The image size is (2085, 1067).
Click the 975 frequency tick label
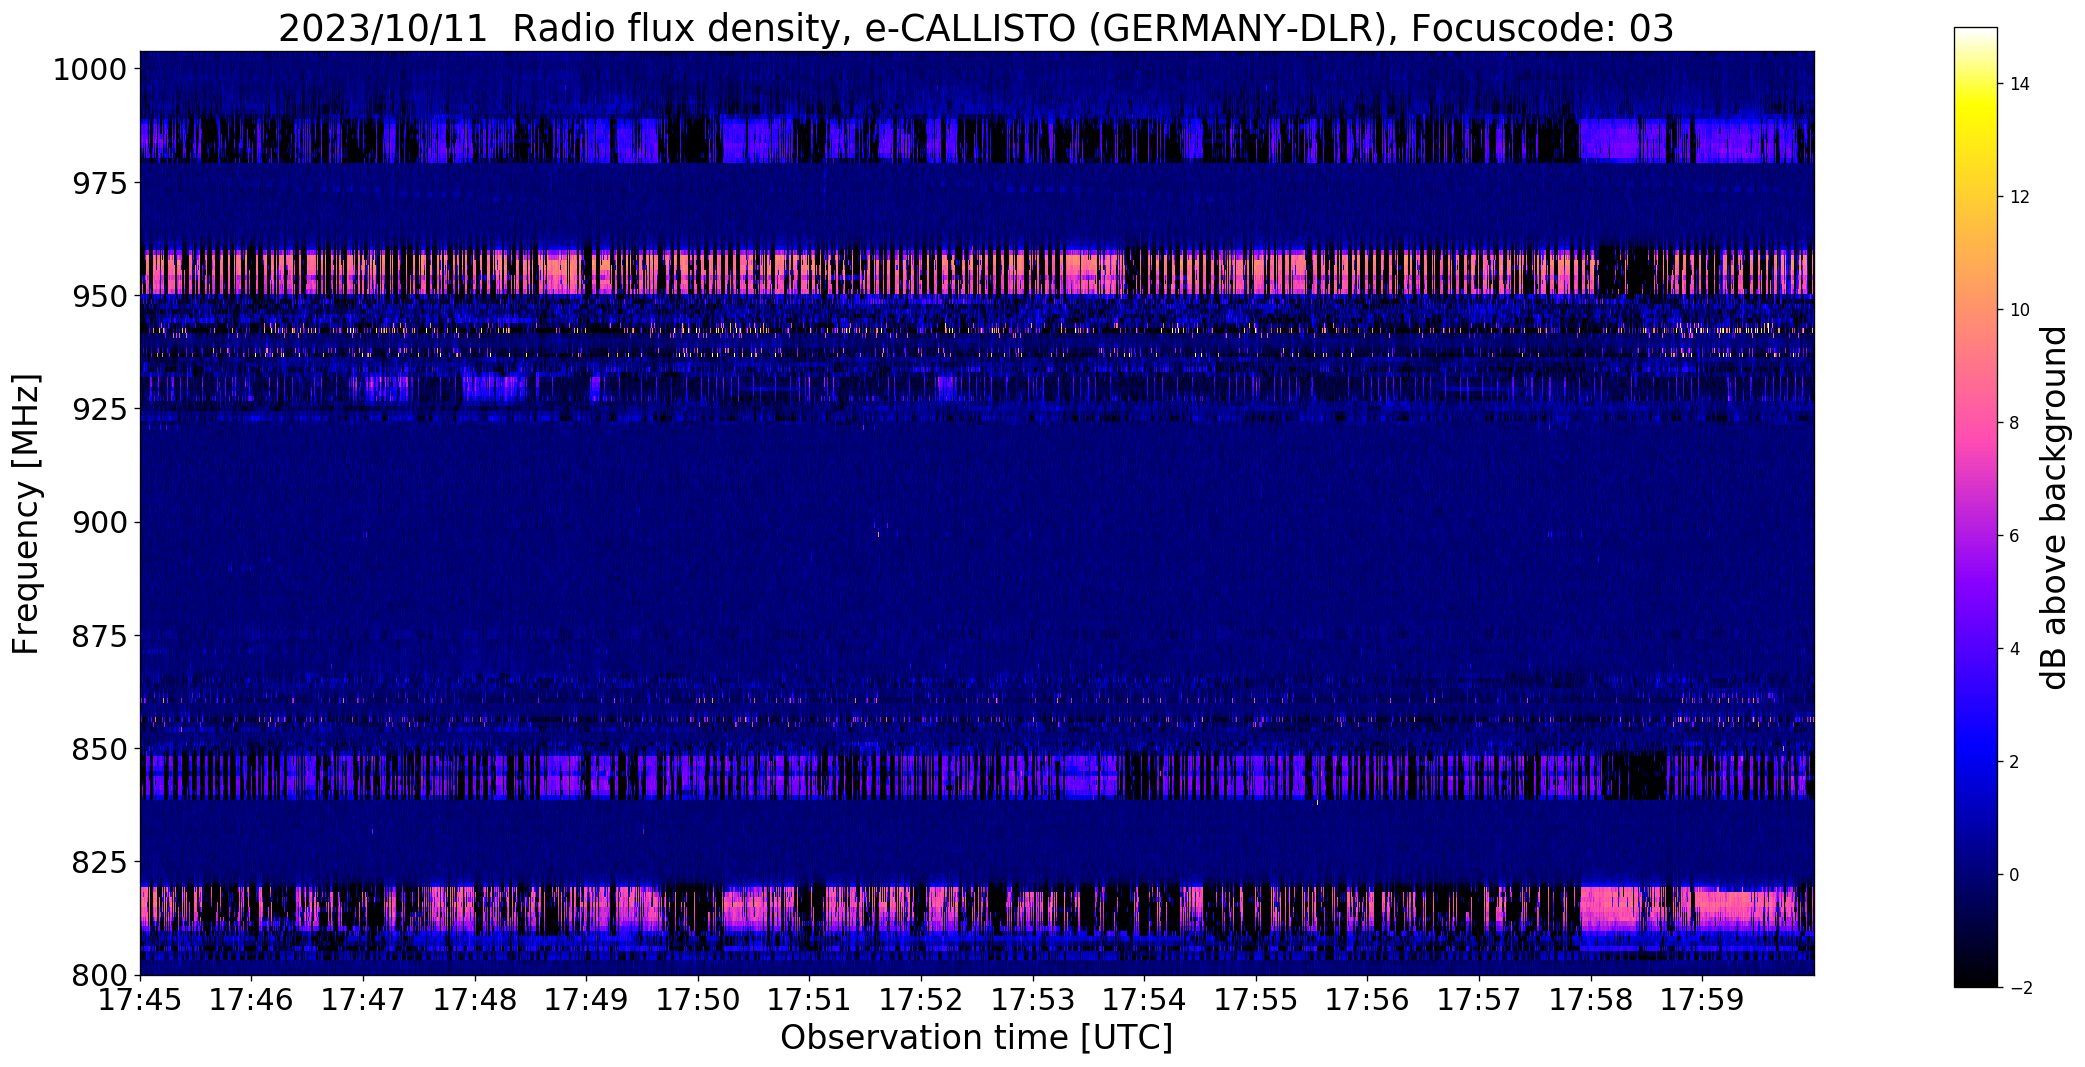(x=100, y=183)
